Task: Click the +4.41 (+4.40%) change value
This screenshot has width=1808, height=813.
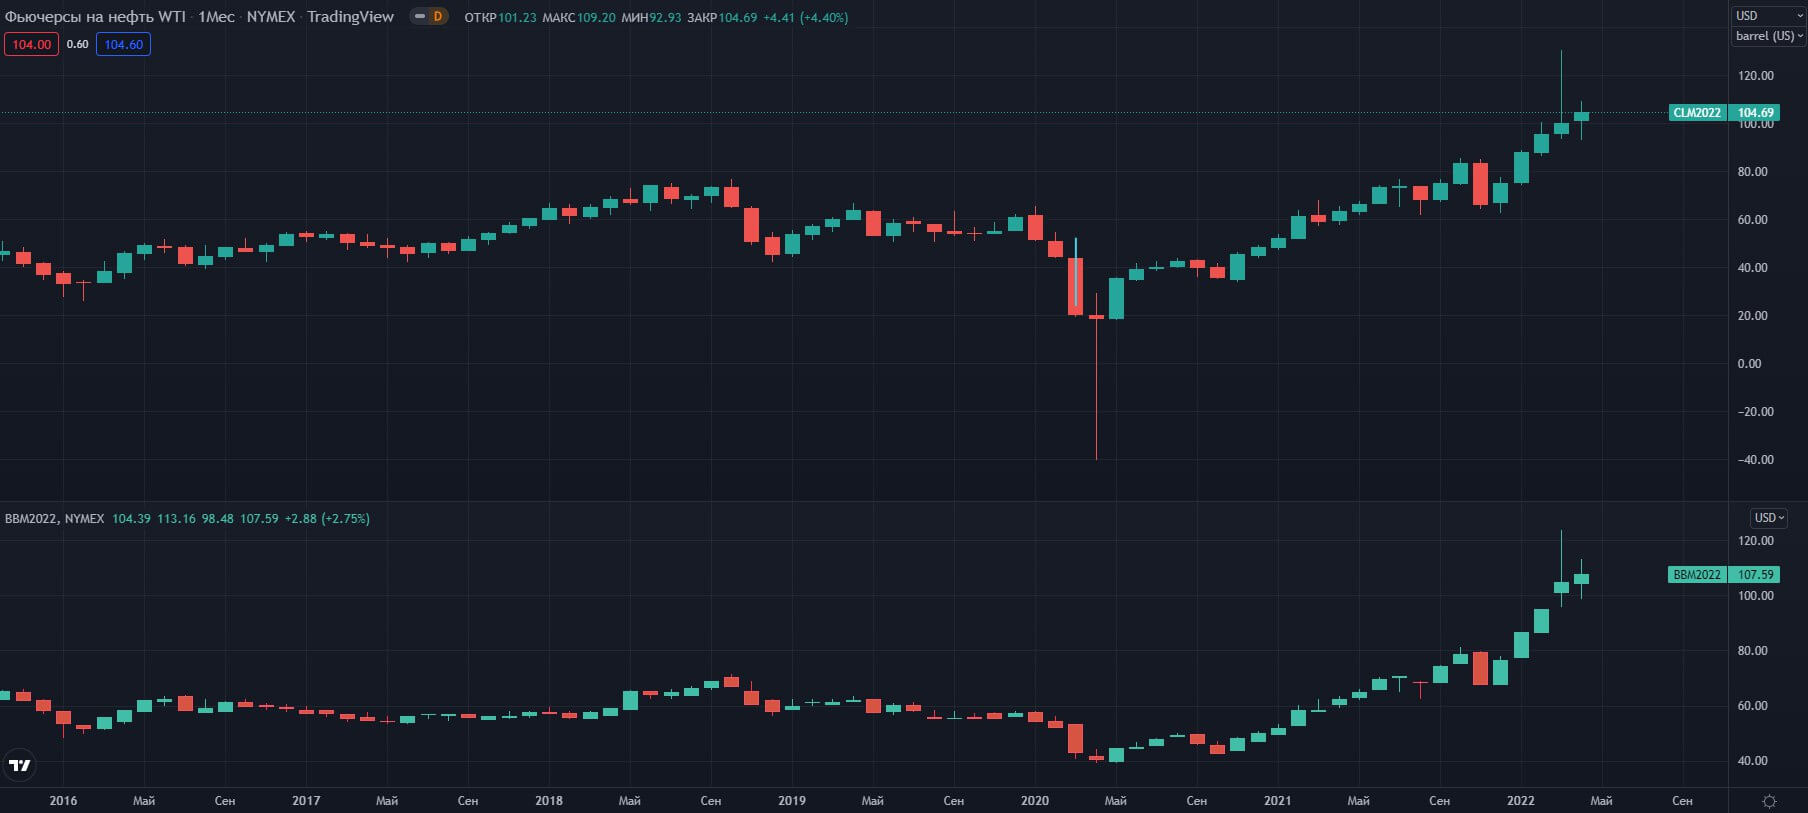Action: tap(806, 17)
